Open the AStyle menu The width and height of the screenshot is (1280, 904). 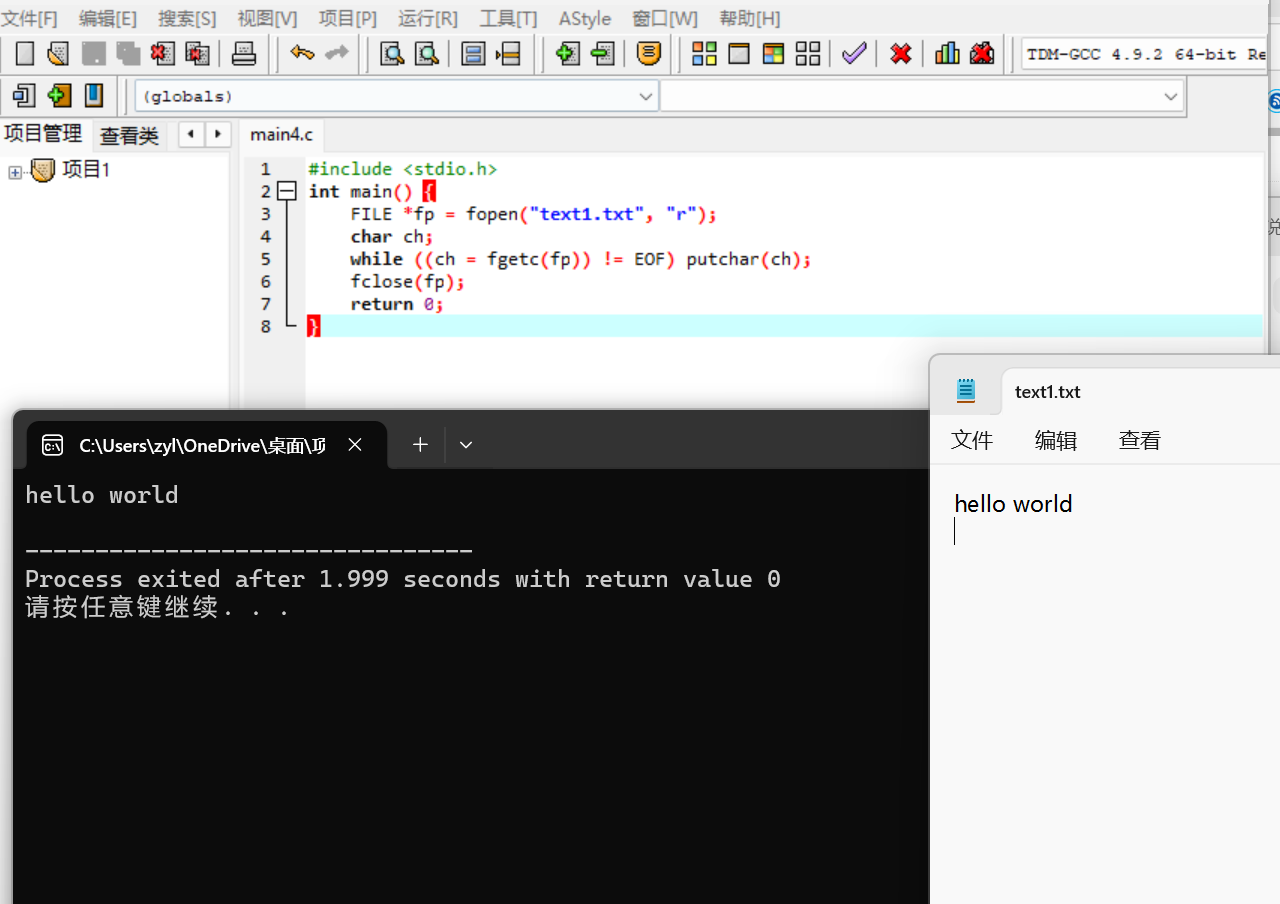585,18
